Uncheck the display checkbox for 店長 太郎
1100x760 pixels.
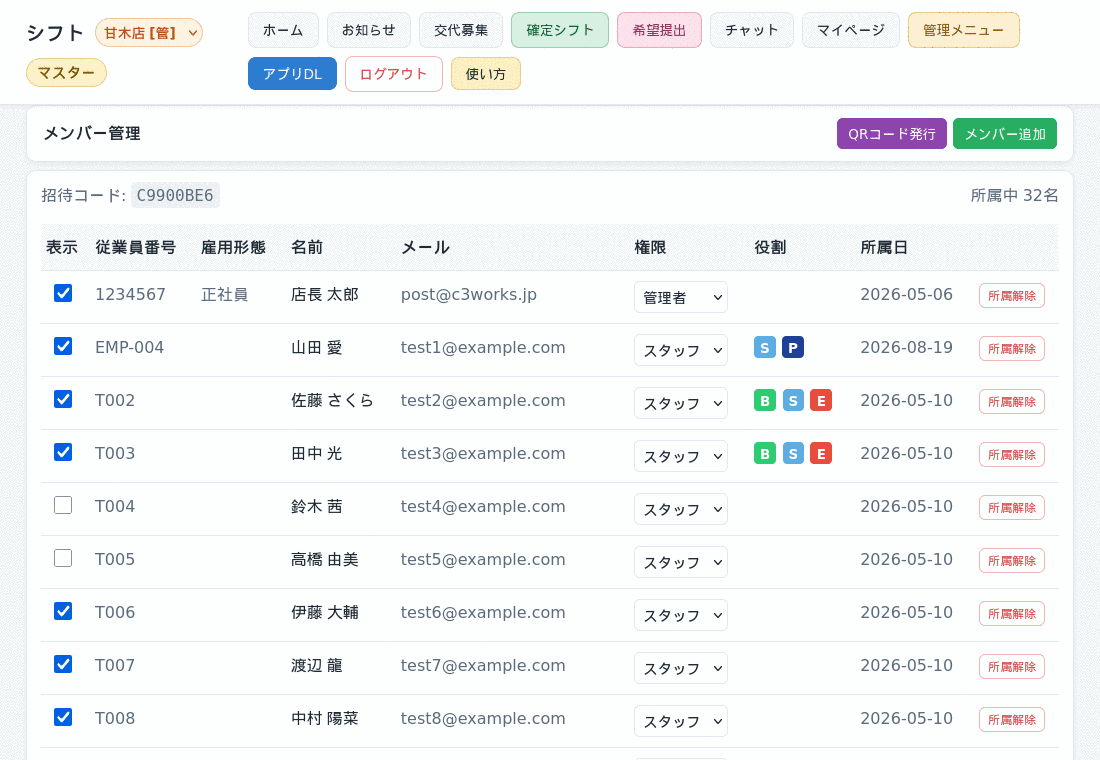pyautogui.click(x=63, y=293)
